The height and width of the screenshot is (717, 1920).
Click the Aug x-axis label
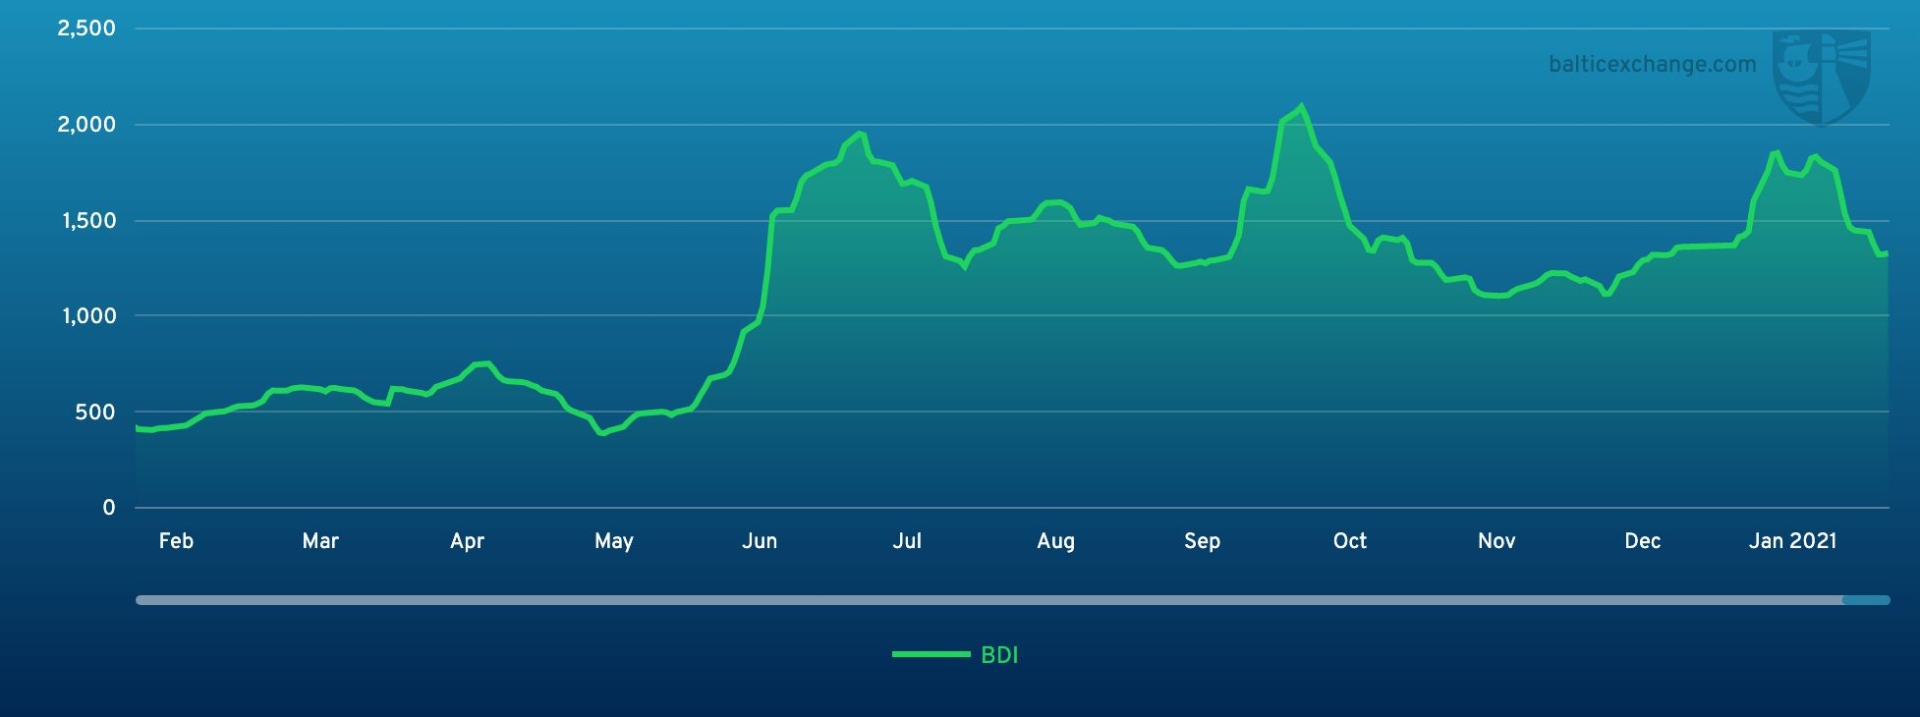tap(1055, 541)
